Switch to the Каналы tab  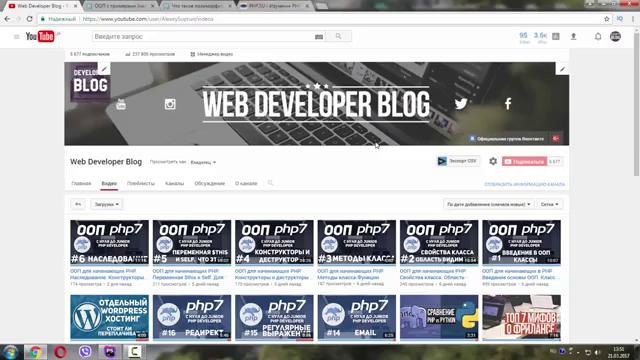(174, 183)
